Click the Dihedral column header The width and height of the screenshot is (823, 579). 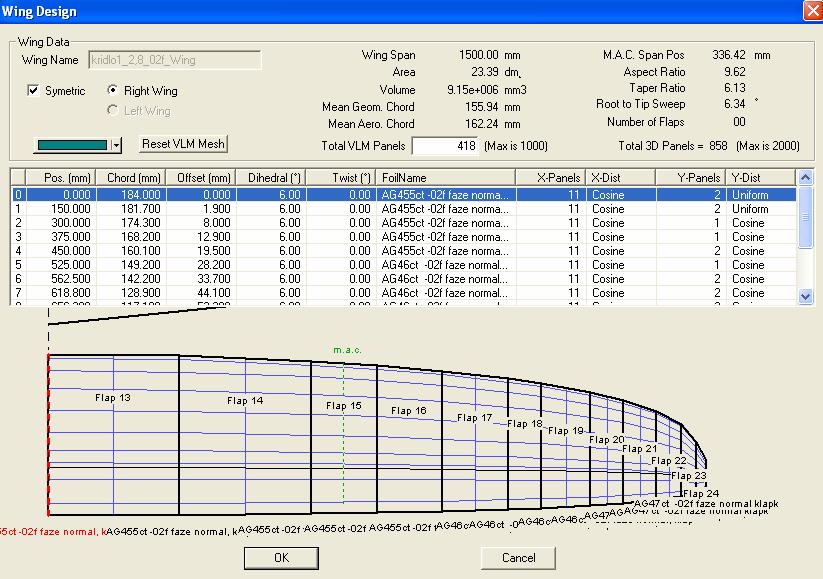[x=271, y=177]
